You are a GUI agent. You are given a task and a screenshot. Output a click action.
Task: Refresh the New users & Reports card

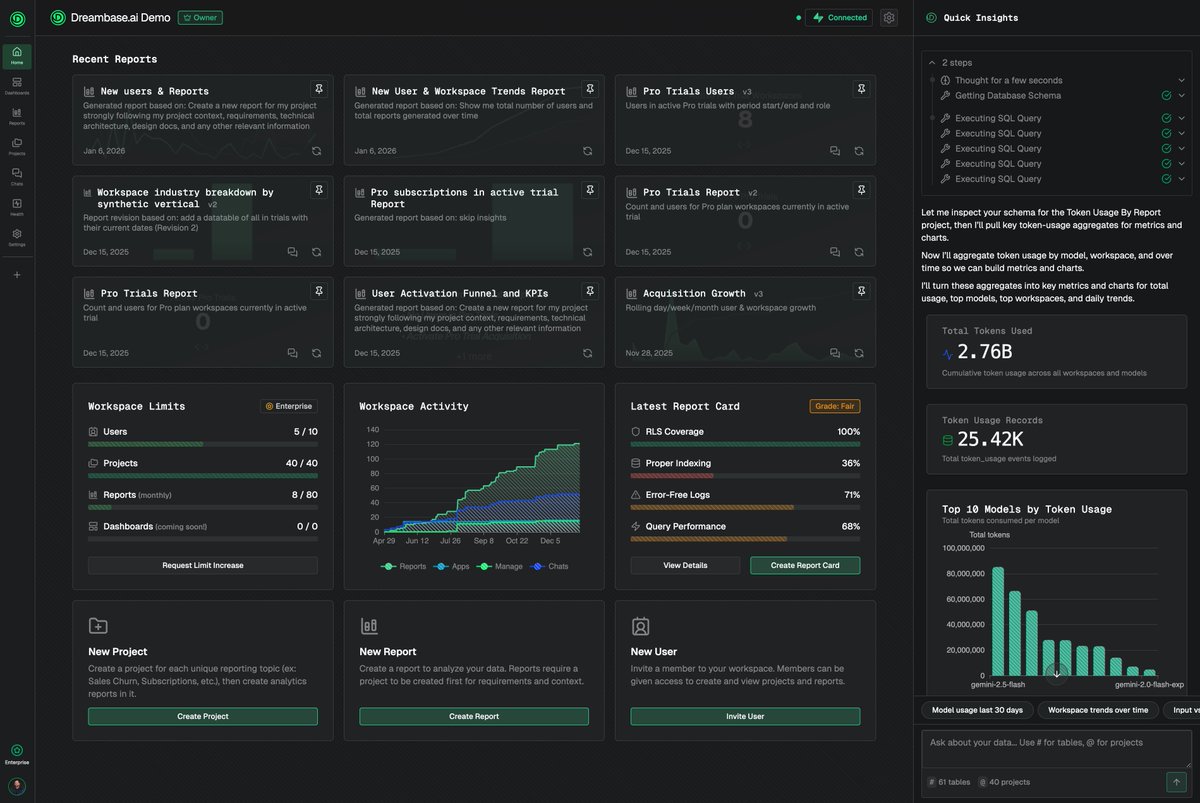(x=316, y=151)
